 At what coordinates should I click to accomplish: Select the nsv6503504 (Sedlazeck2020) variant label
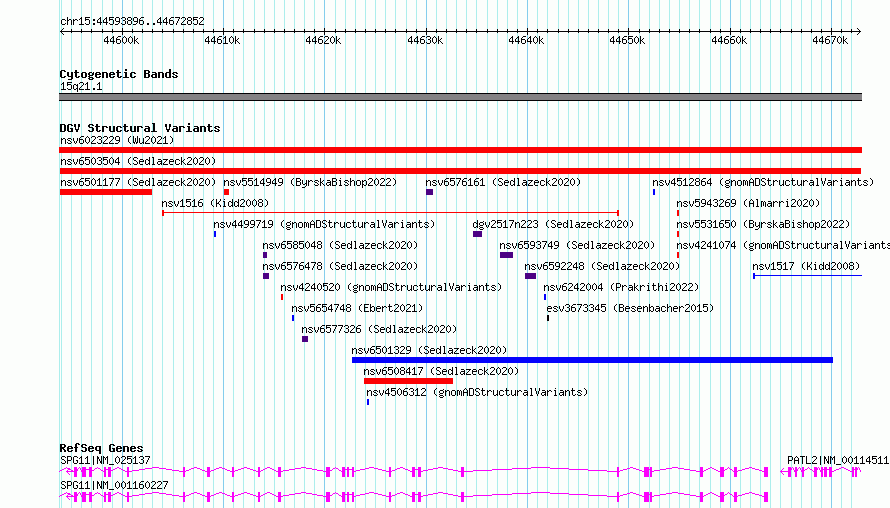(x=138, y=161)
